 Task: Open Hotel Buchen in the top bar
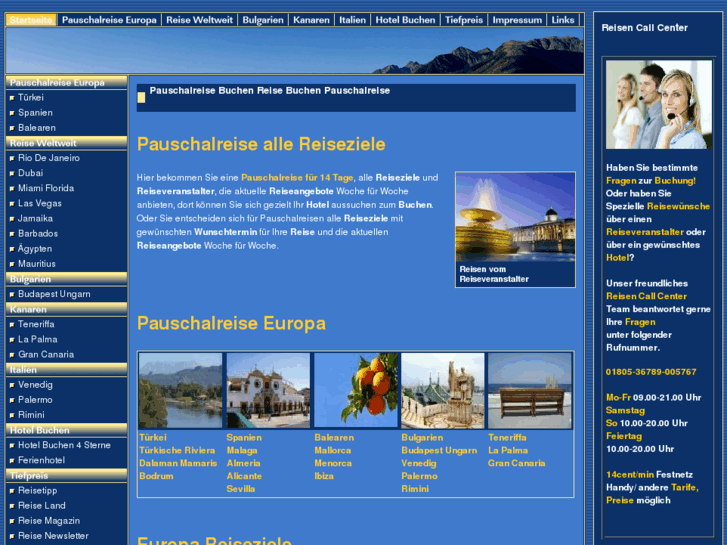pyautogui.click(x=405, y=20)
